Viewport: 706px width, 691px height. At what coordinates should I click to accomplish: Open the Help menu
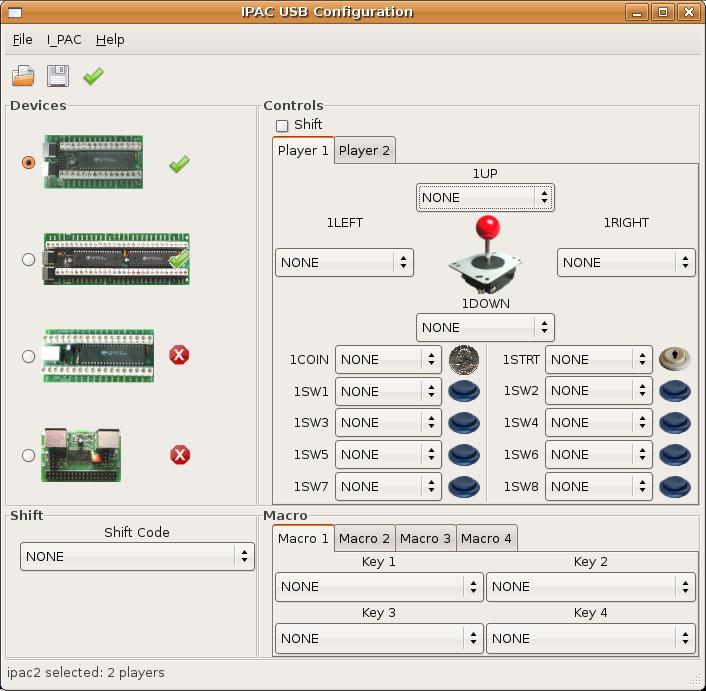[x=110, y=40]
